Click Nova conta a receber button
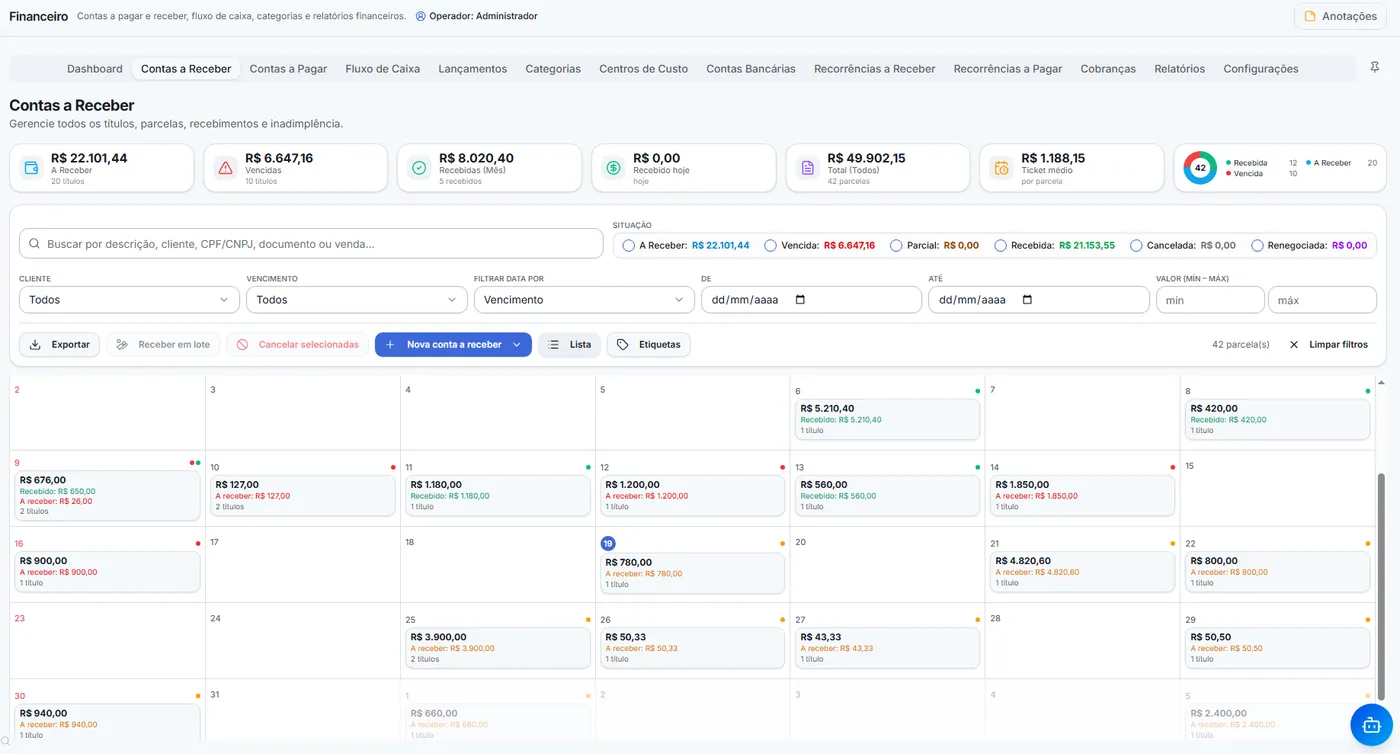1400x754 pixels. (453, 345)
